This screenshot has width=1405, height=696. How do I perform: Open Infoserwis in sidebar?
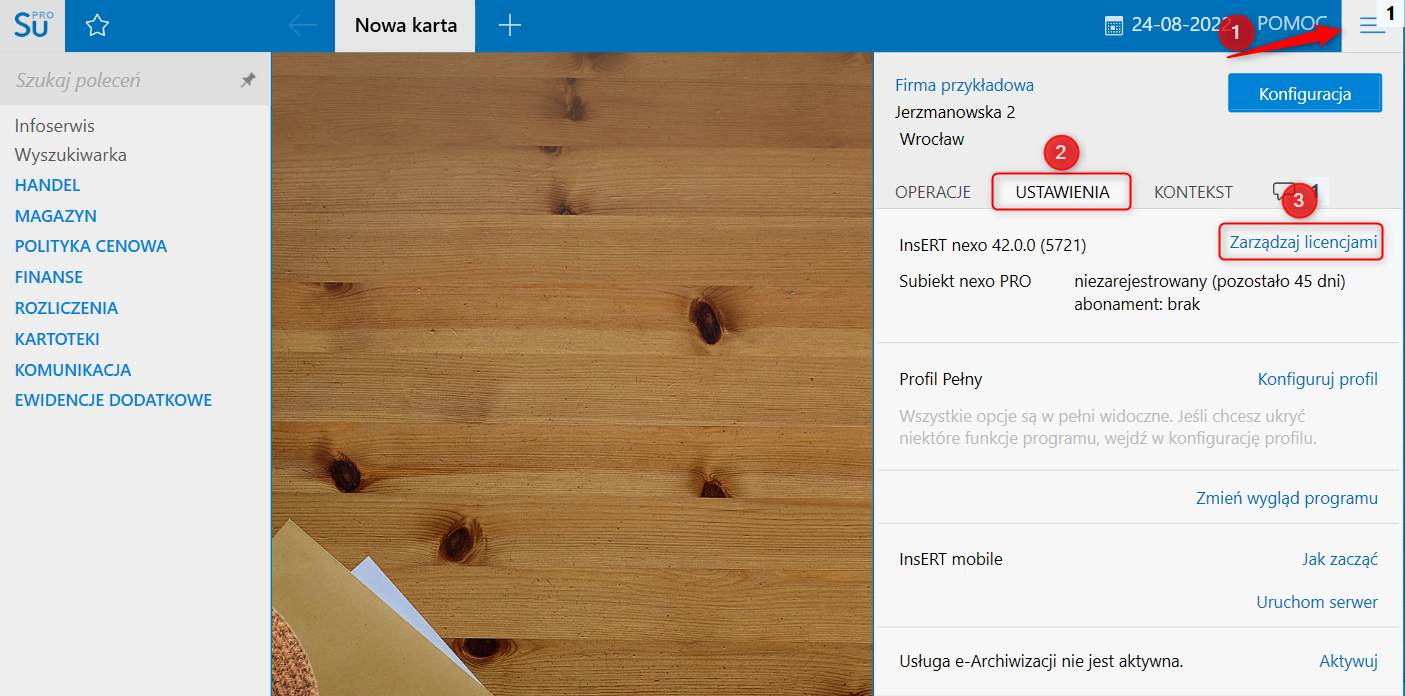pyautogui.click(x=55, y=126)
